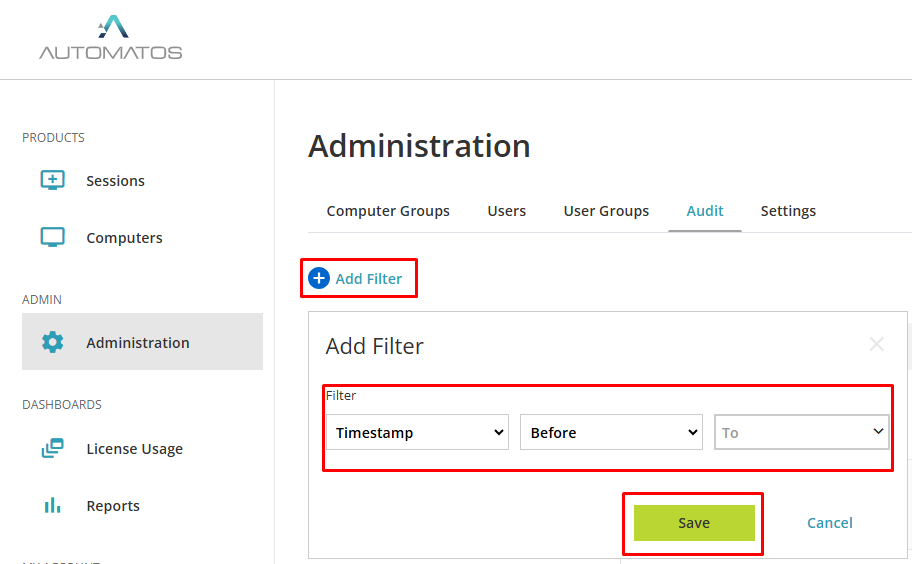
Task: Open the User Groups tab
Action: [606, 211]
